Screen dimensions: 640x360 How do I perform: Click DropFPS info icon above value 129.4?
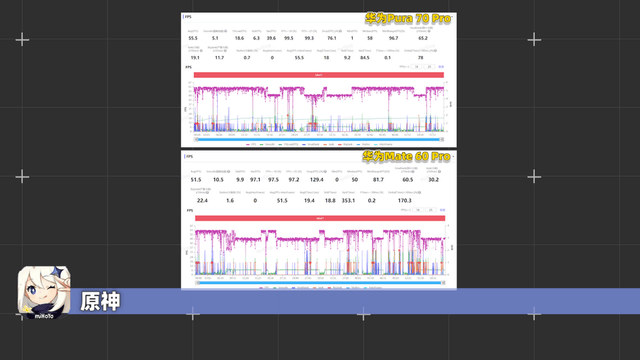325,171
